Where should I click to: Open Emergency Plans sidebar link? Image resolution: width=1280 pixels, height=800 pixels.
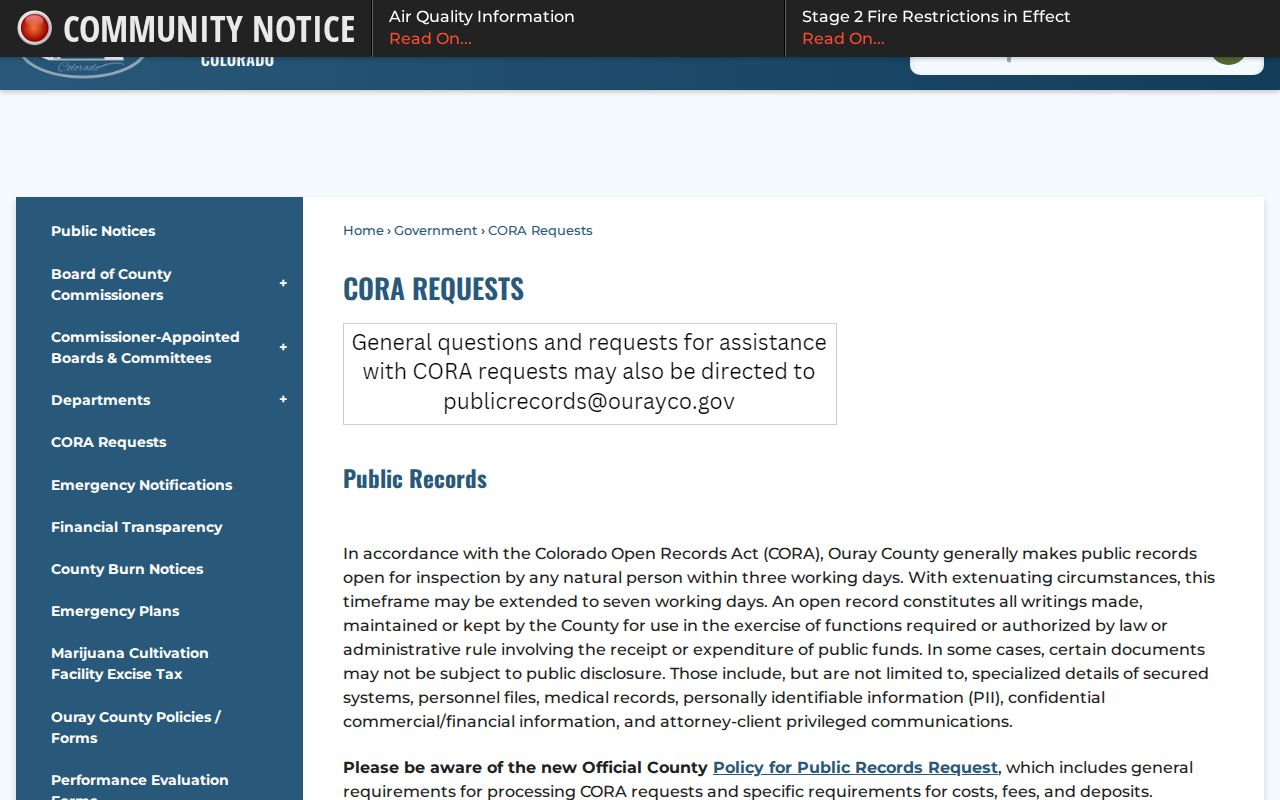(115, 611)
